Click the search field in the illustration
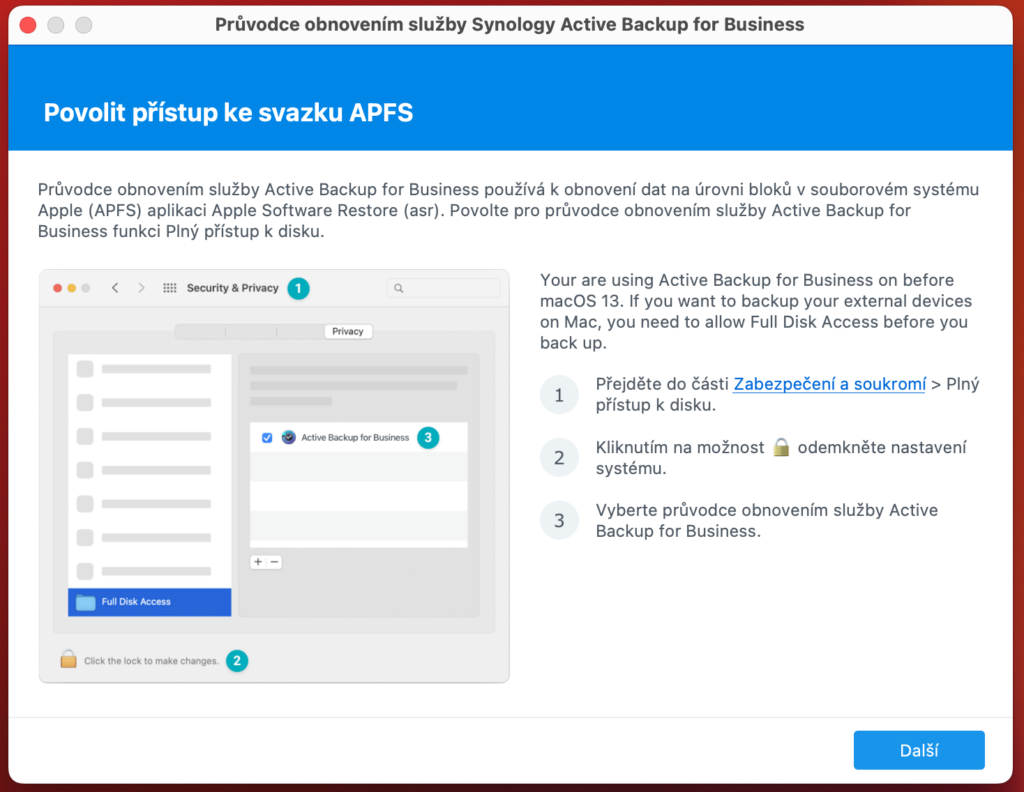 (444, 288)
